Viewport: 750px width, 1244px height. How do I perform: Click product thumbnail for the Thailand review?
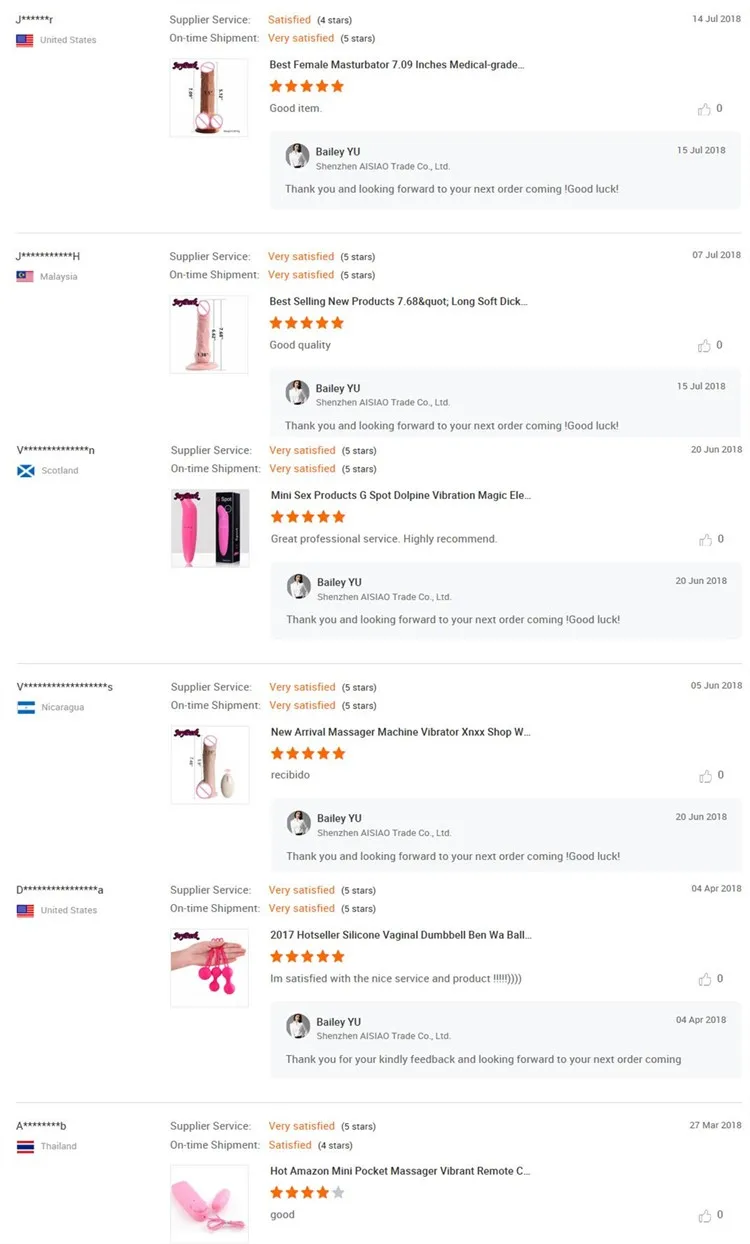(x=209, y=1203)
